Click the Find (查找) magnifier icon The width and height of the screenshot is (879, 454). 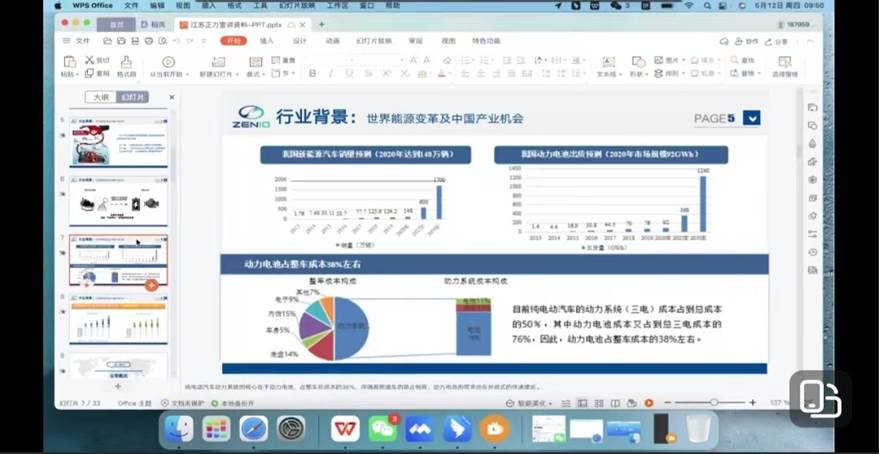(x=734, y=60)
